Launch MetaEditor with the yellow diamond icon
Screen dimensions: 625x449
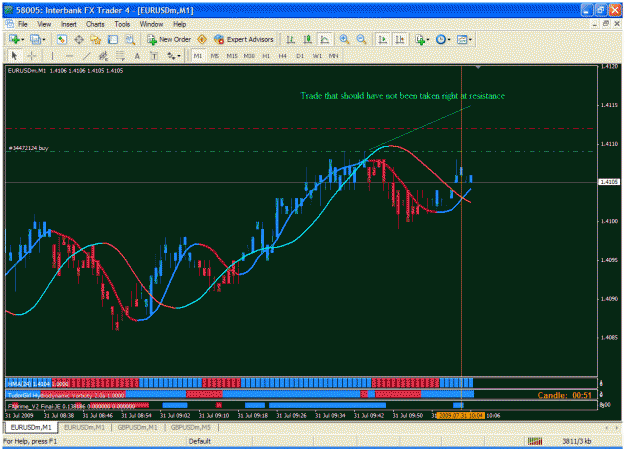click(202, 39)
